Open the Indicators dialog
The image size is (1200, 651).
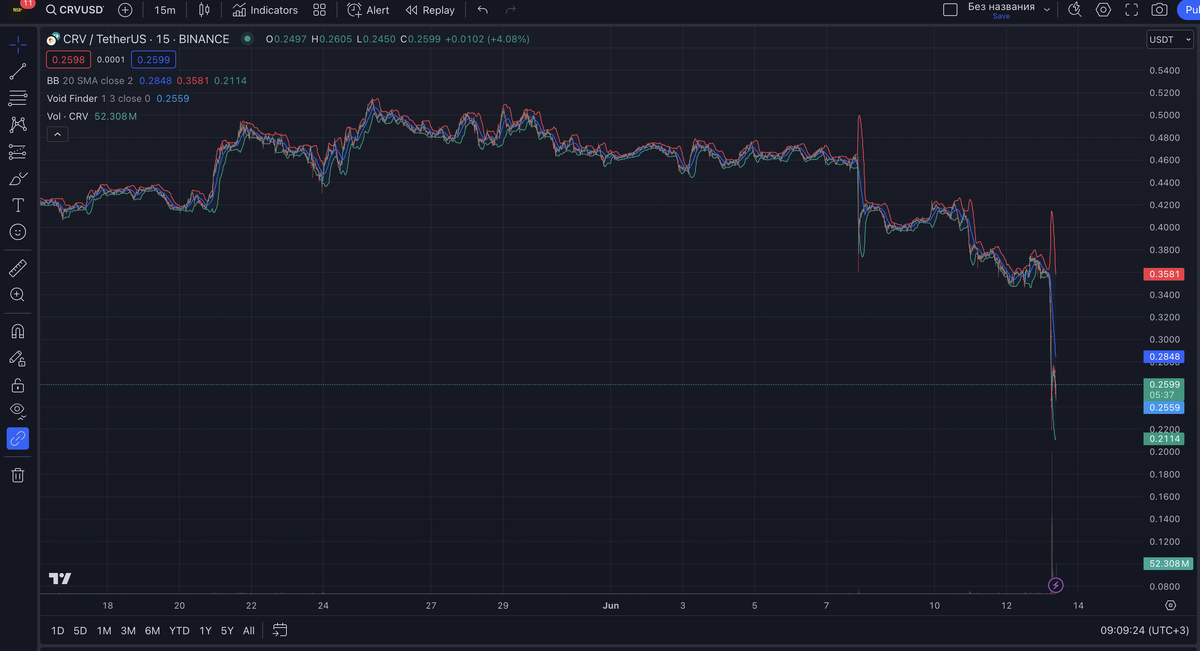[x=265, y=10]
